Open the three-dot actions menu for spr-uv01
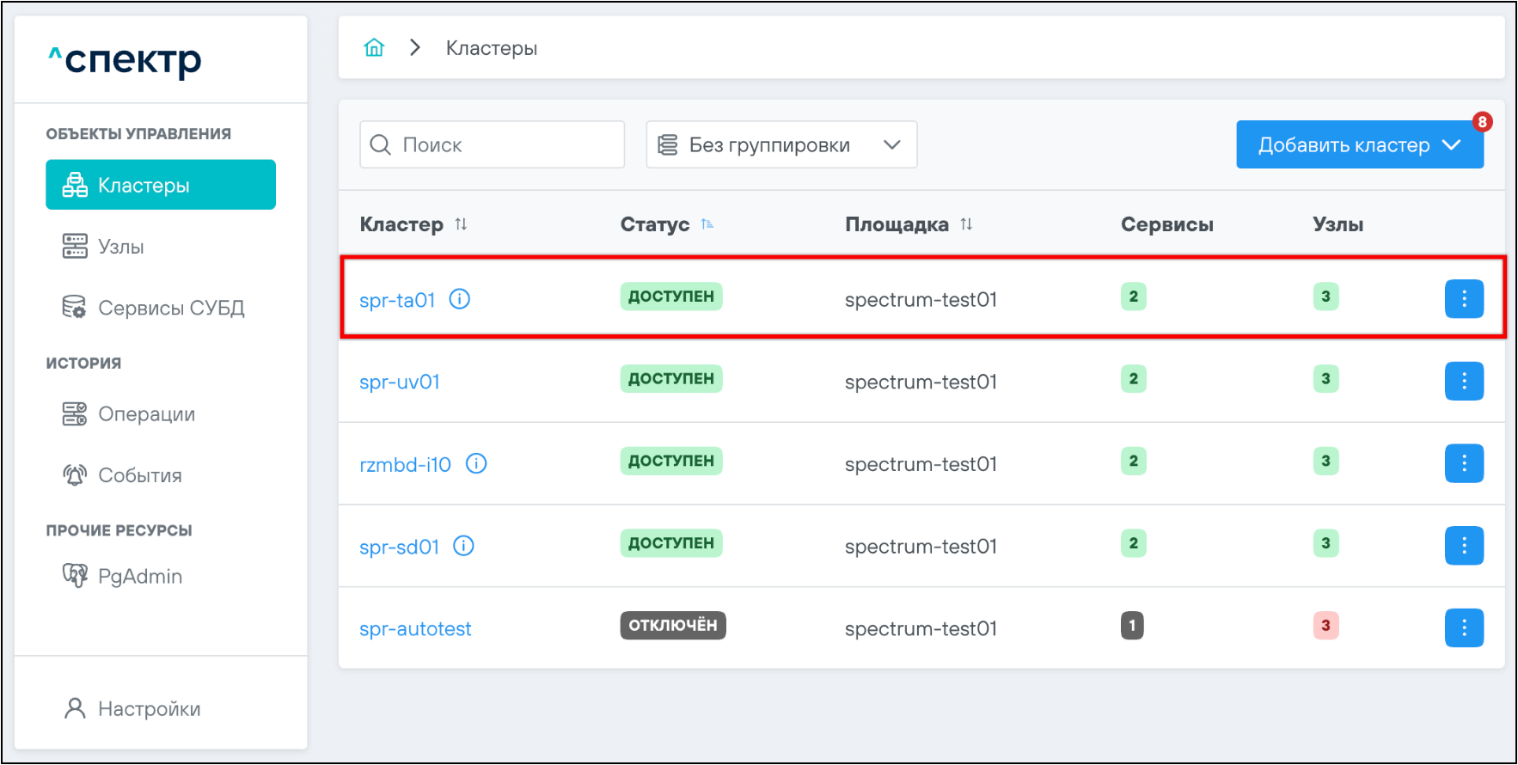The height and width of the screenshot is (765, 1518). click(1464, 381)
